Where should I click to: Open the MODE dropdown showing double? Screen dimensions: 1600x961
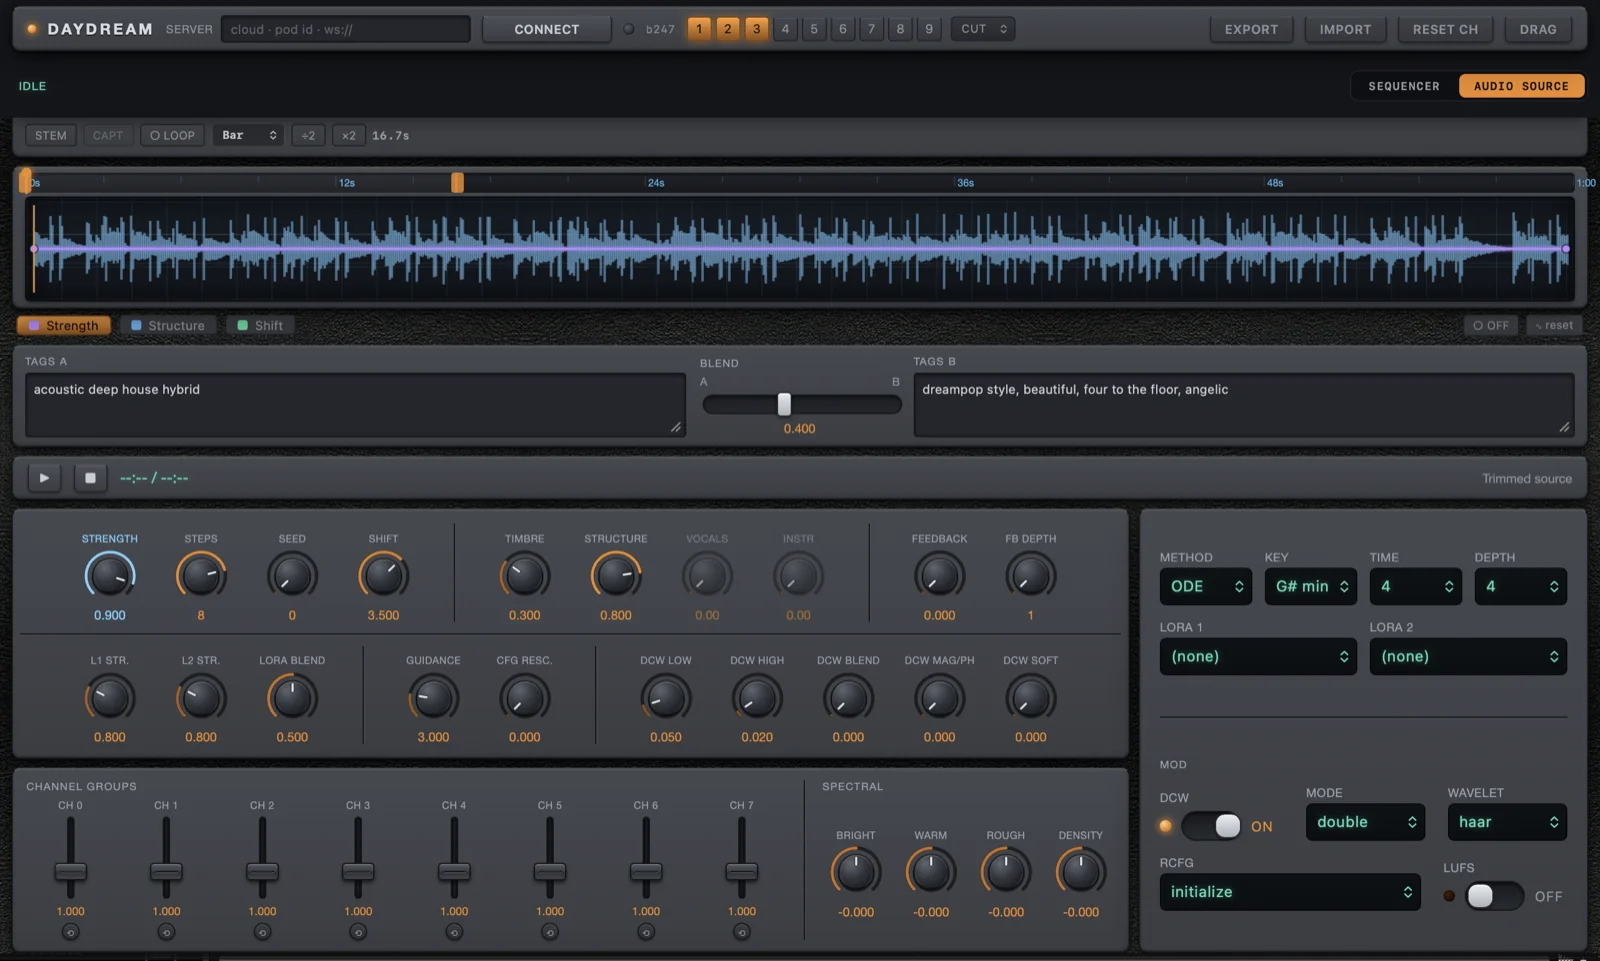pos(1366,822)
